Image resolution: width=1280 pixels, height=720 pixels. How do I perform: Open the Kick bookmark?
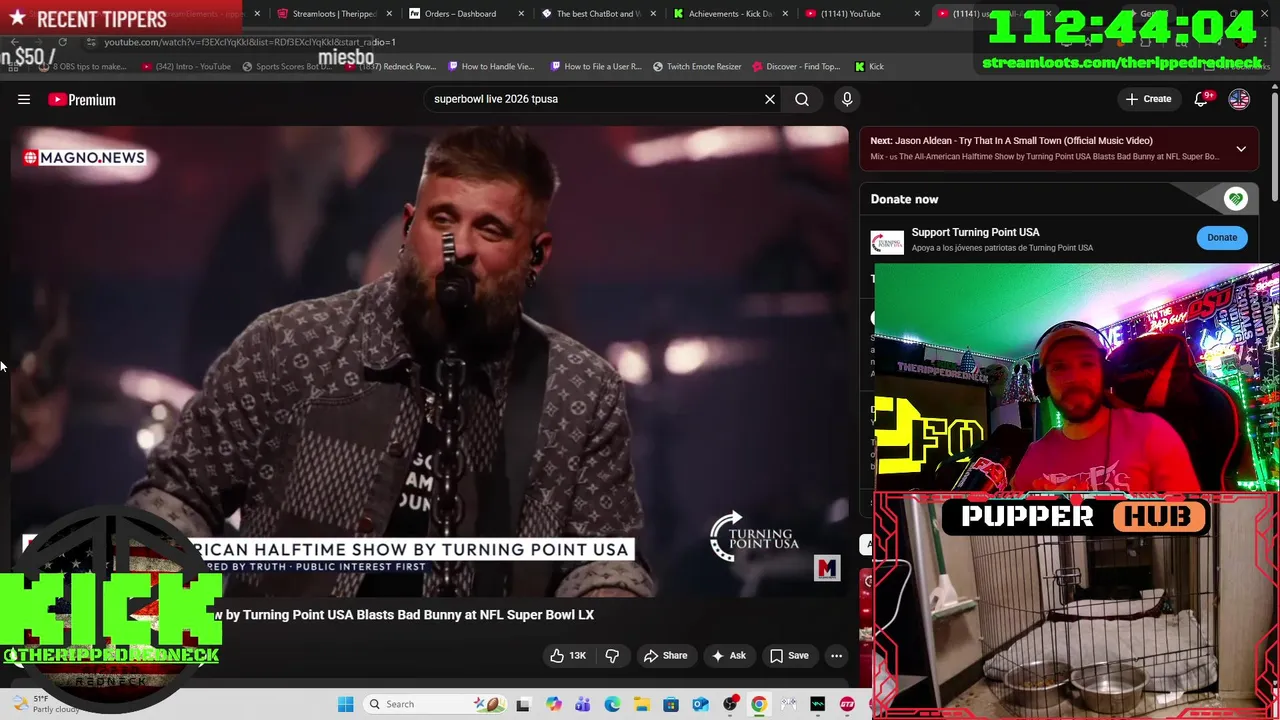coord(869,66)
